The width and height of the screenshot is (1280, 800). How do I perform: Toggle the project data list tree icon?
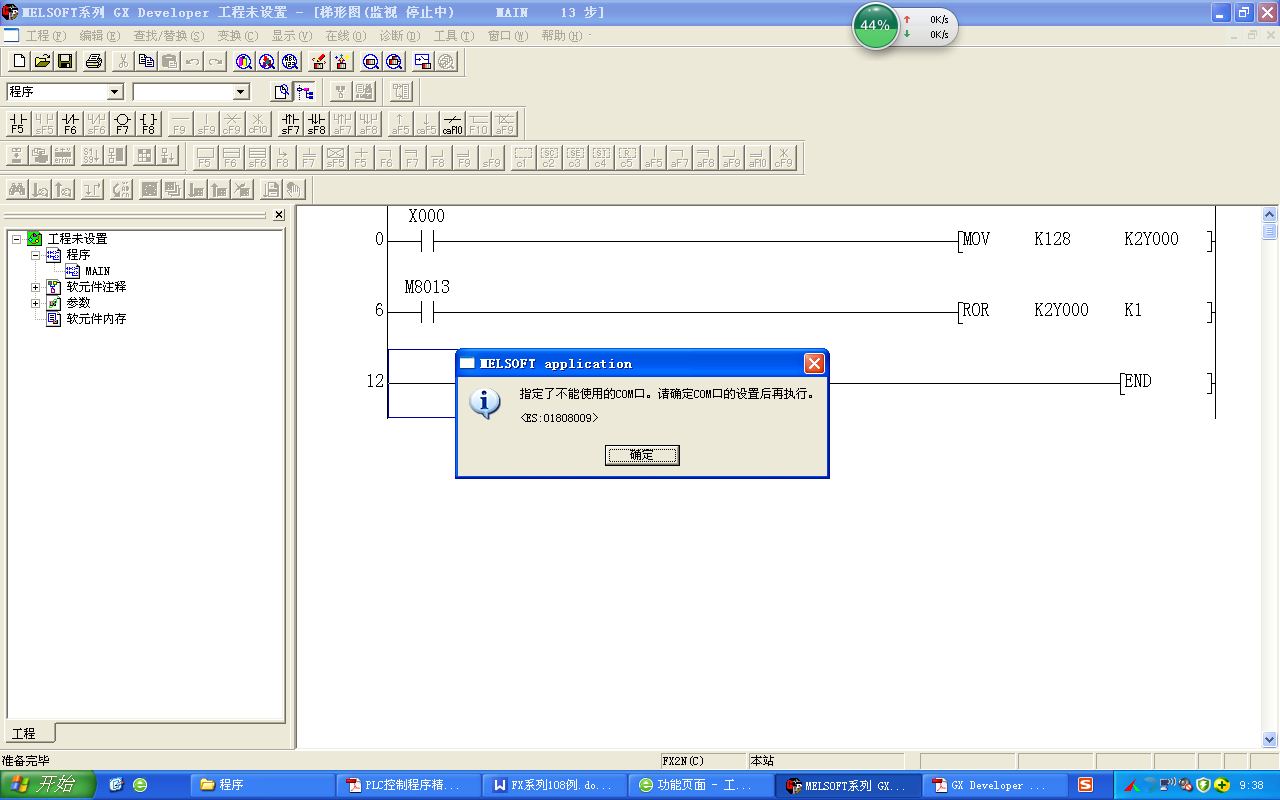coord(305,92)
